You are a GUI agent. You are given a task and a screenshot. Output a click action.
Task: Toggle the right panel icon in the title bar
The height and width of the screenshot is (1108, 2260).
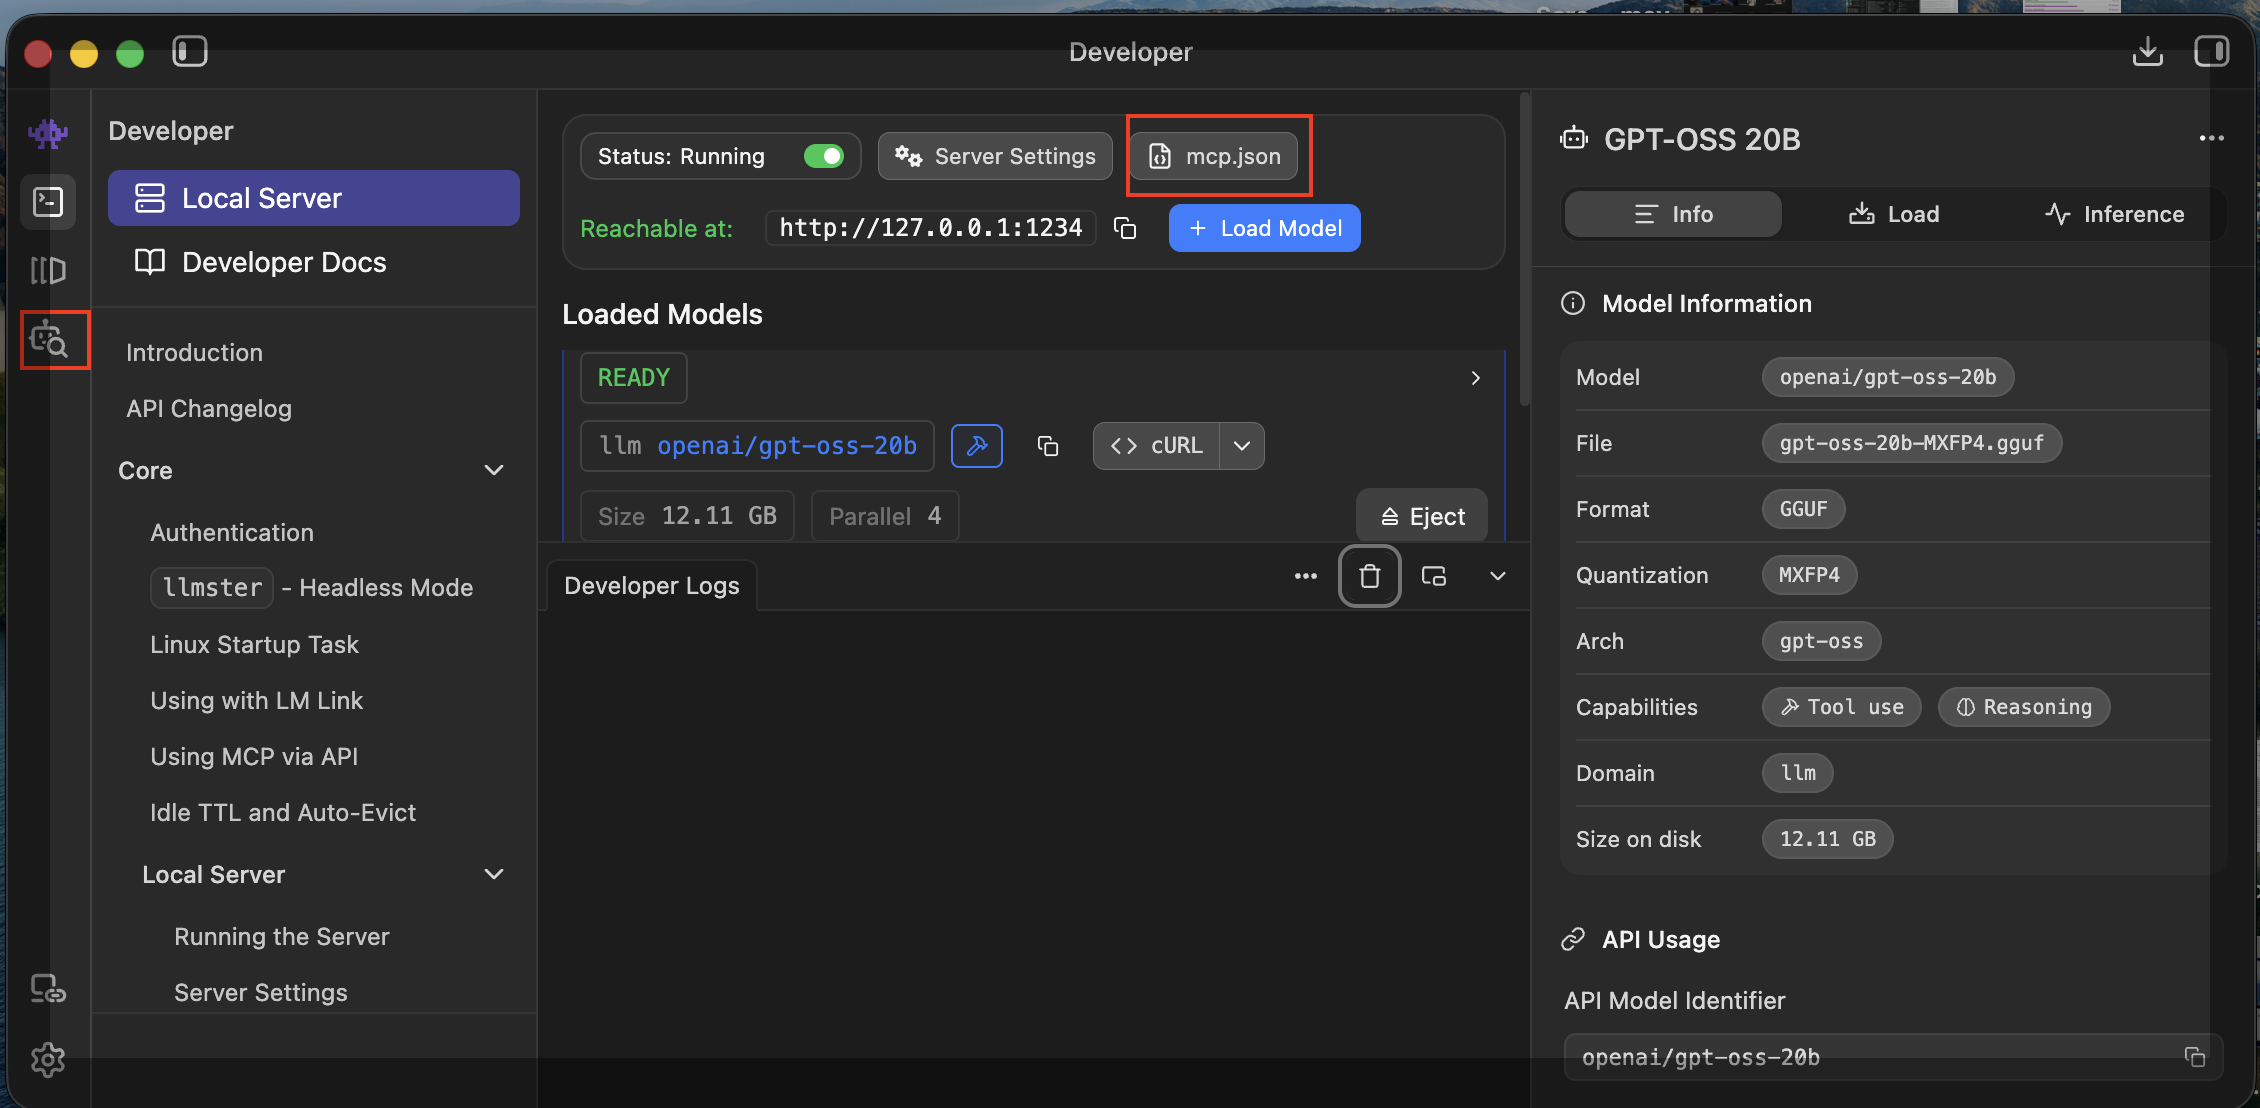point(2211,51)
